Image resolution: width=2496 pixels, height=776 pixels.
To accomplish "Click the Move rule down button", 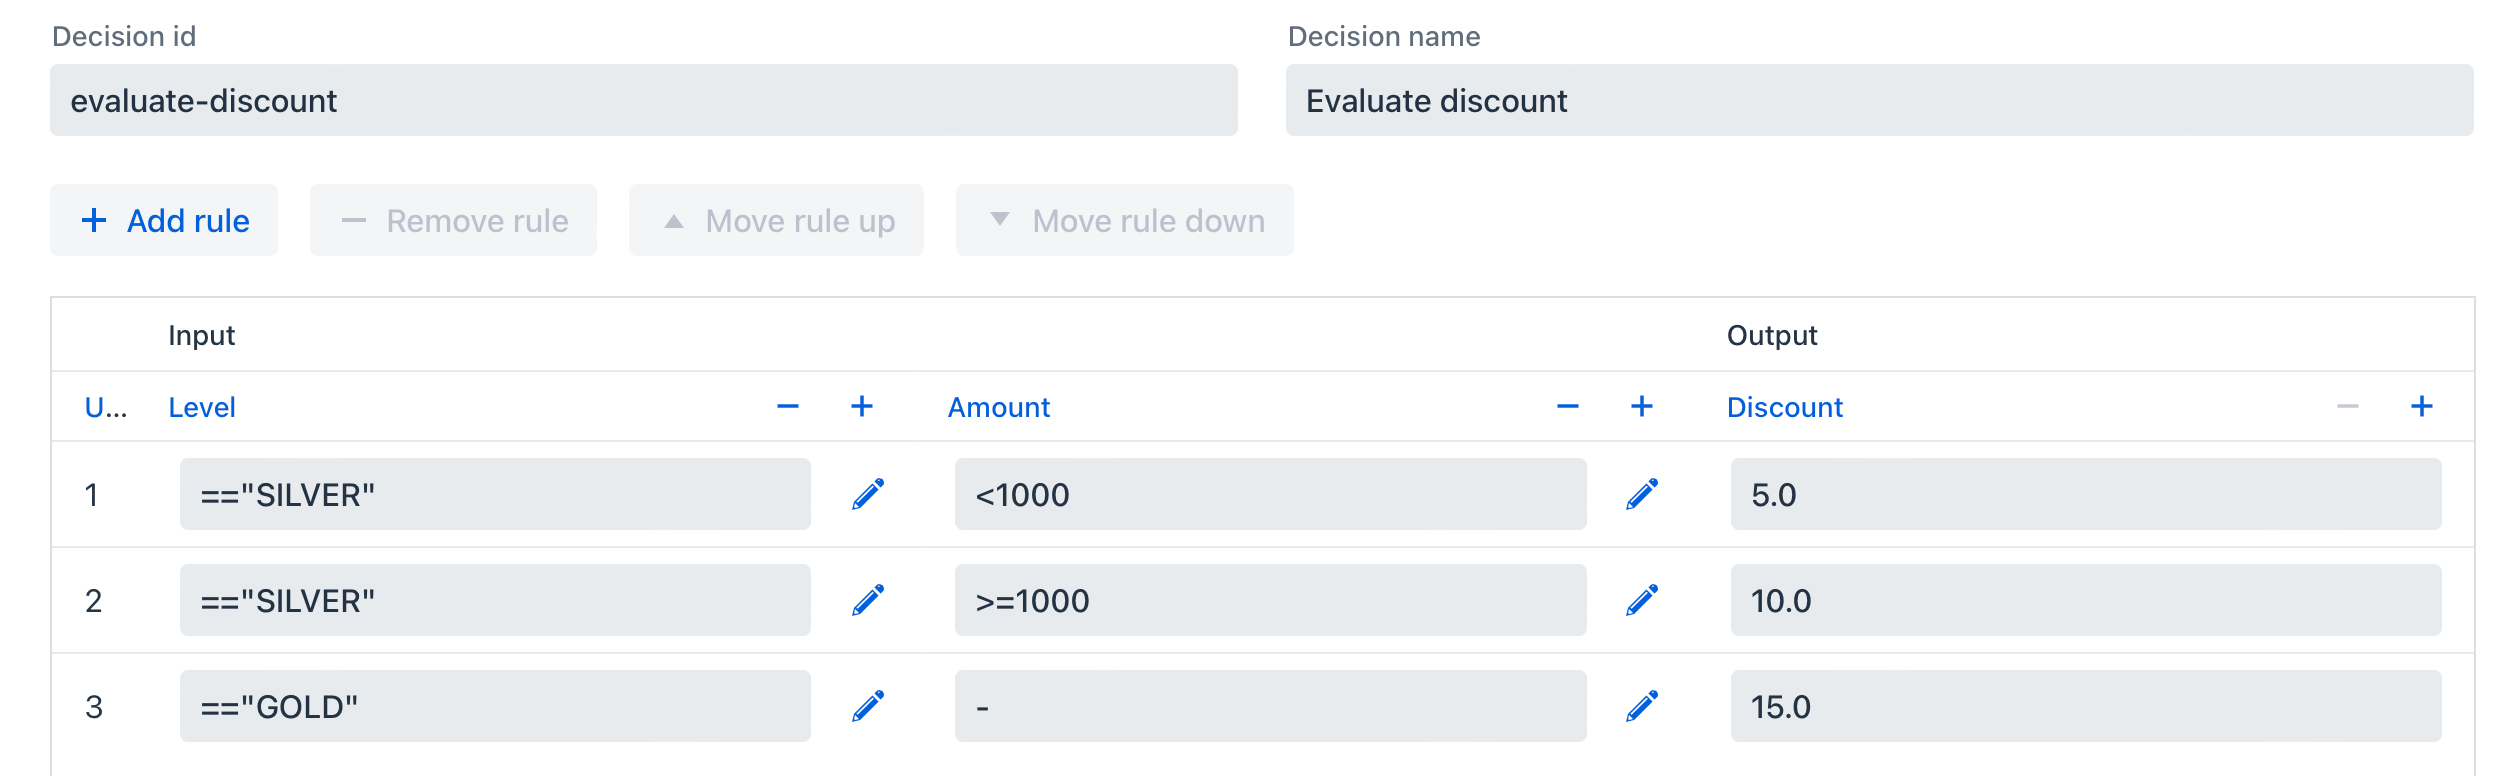I will point(1122,220).
